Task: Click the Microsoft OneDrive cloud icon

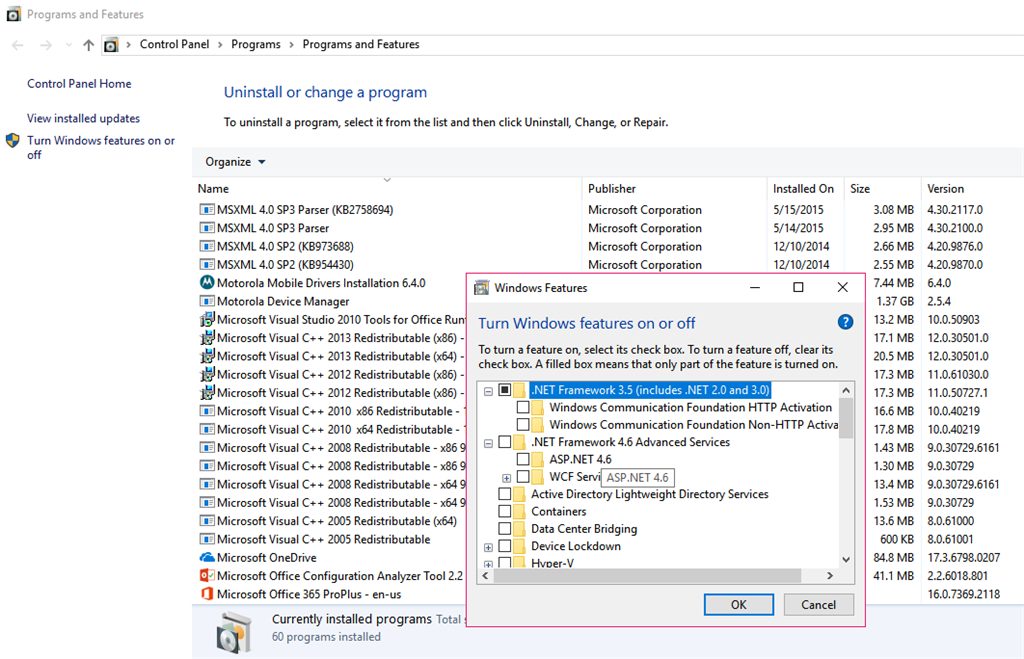Action: (x=207, y=557)
